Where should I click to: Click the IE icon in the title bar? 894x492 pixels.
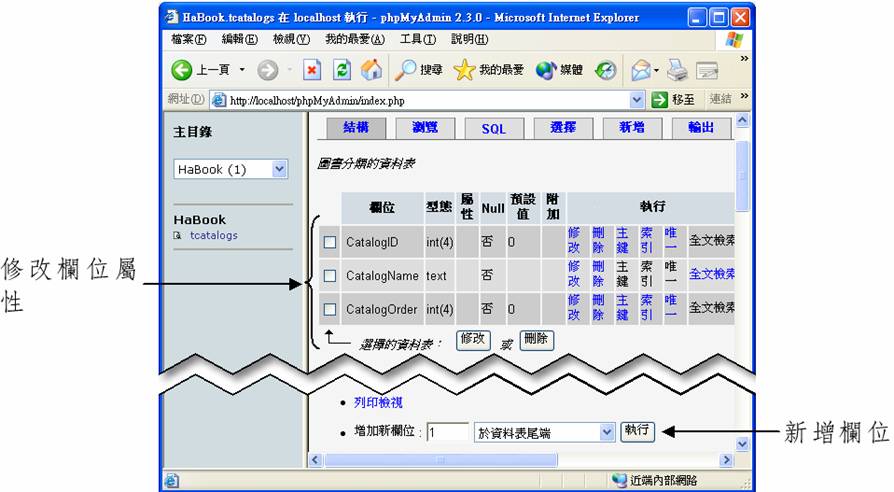[x=172, y=17]
